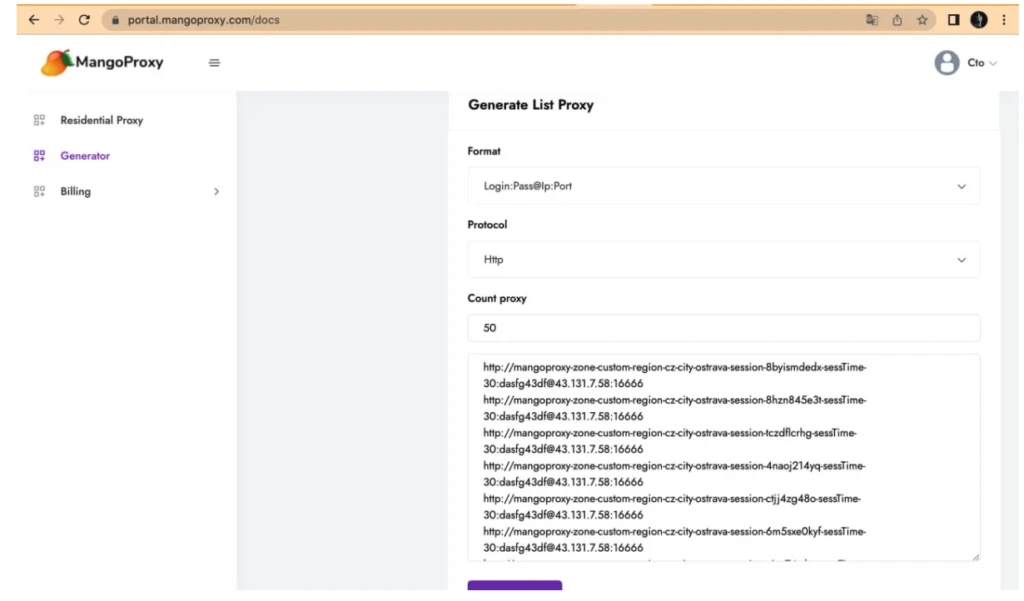Click the Cto user avatar icon
Screen dimensions: 1024x601
point(946,63)
